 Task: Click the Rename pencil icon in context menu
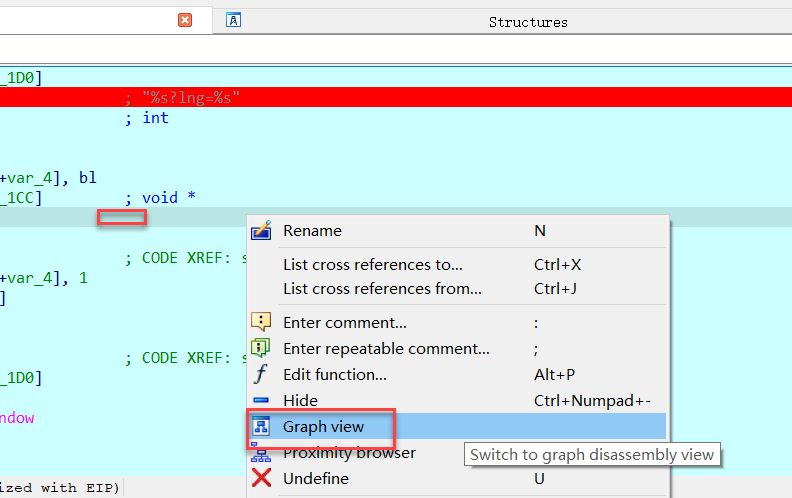[261, 231]
